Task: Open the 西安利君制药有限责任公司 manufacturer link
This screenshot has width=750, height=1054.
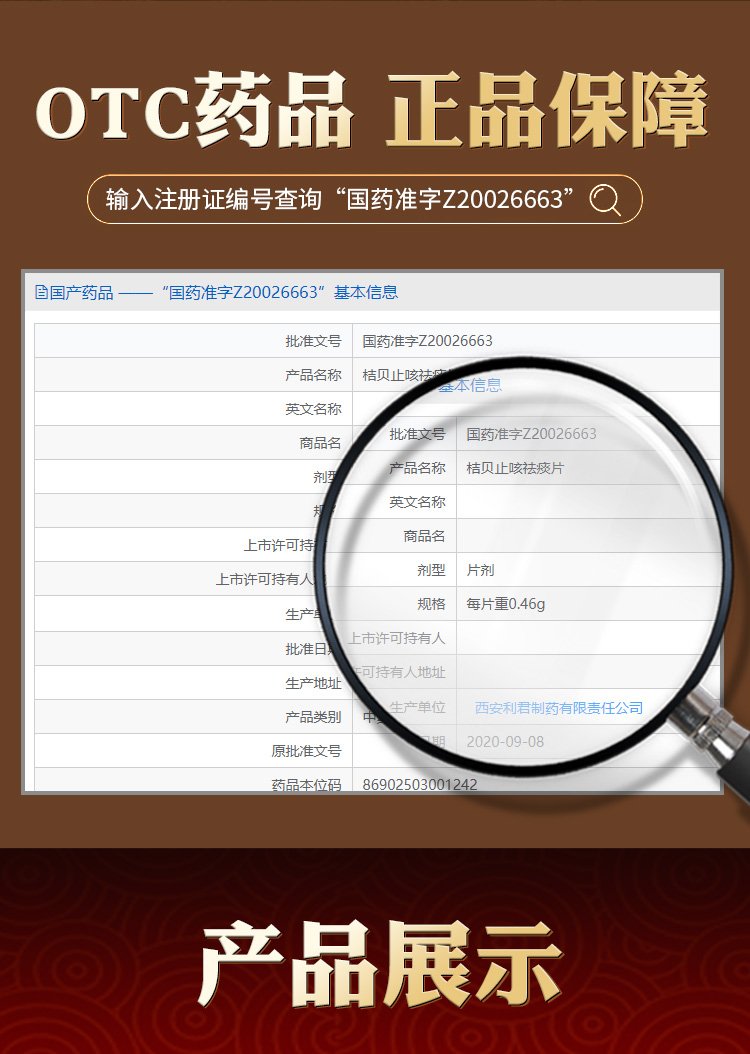Action: point(558,708)
